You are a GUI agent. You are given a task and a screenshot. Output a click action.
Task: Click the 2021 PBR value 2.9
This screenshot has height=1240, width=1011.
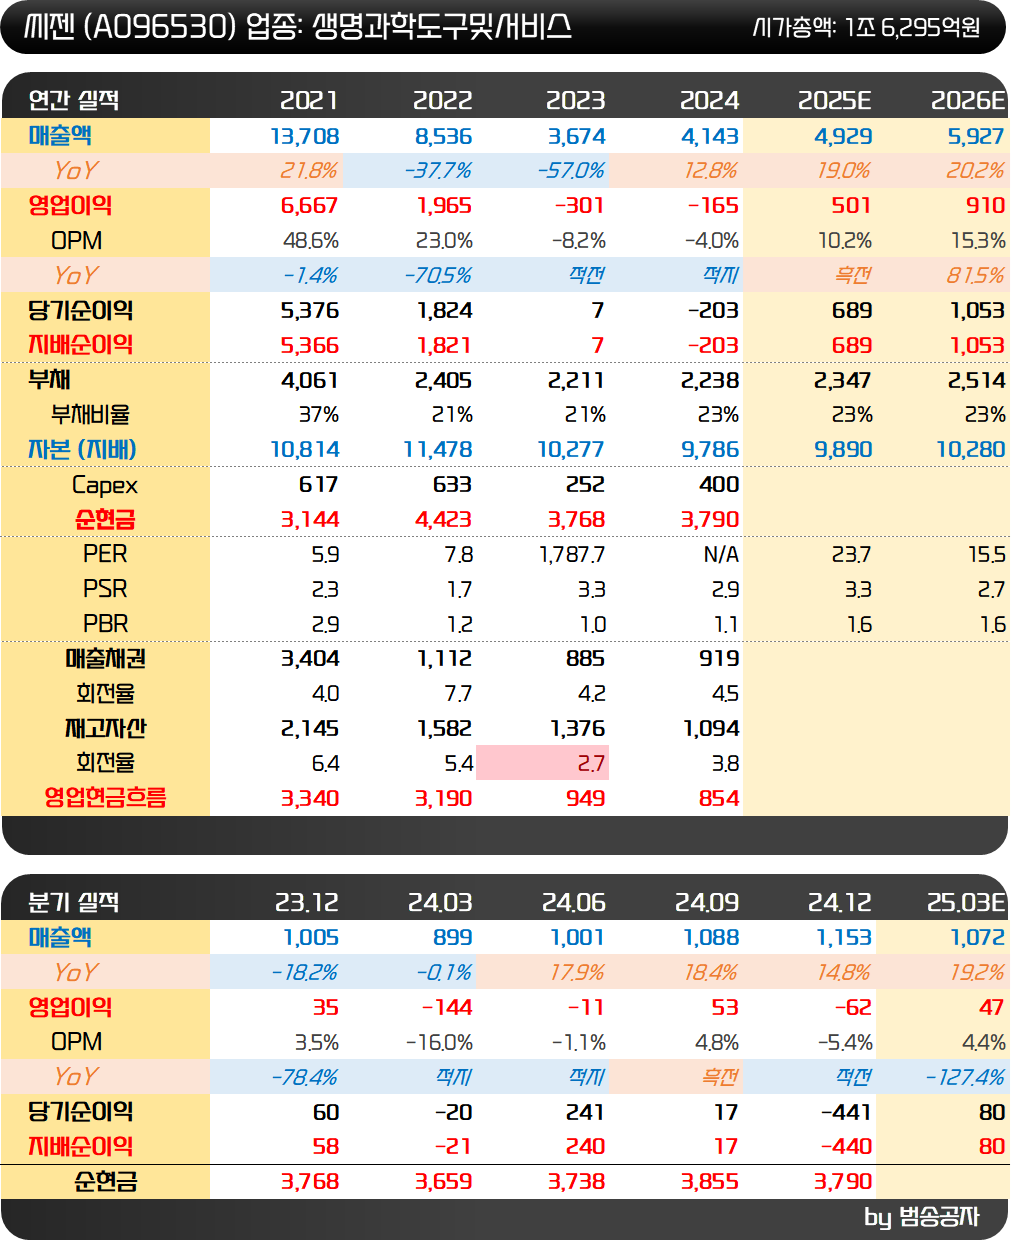click(326, 624)
